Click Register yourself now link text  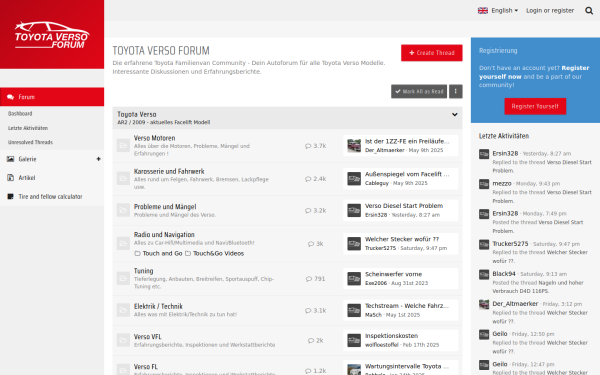tap(534, 72)
